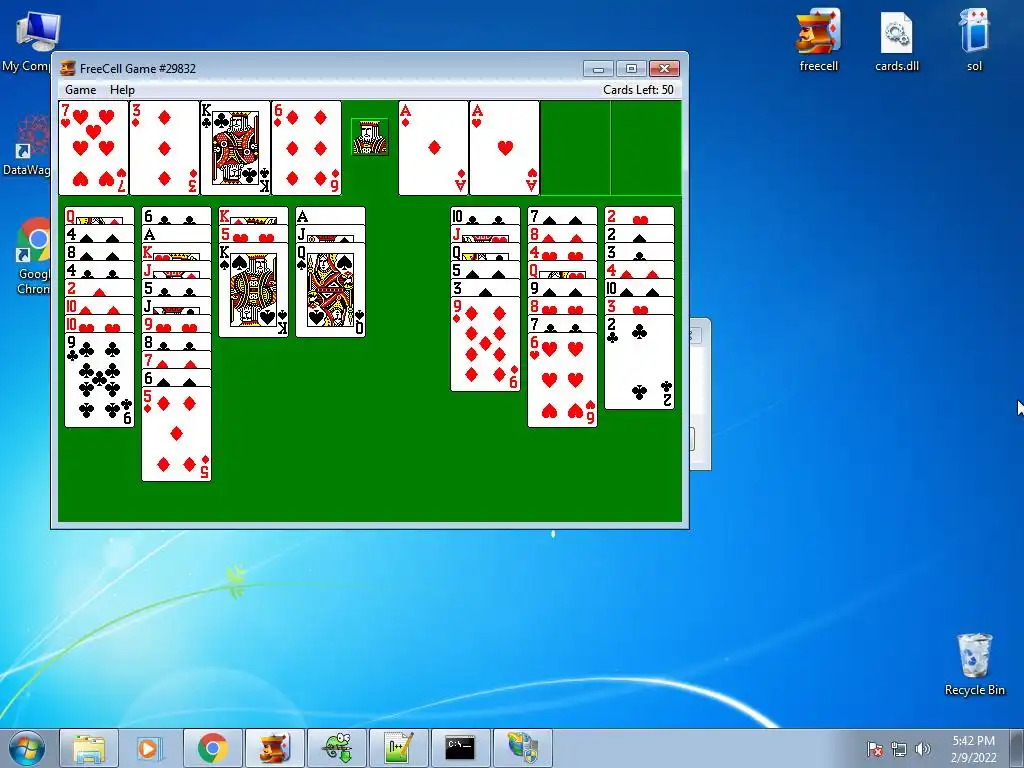This screenshot has width=1024, height=768.
Task: Click the 5 of hearts card
Action: (253, 234)
